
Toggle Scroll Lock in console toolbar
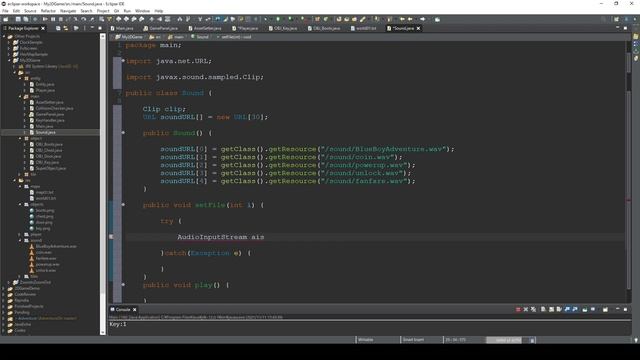pos(551,309)
